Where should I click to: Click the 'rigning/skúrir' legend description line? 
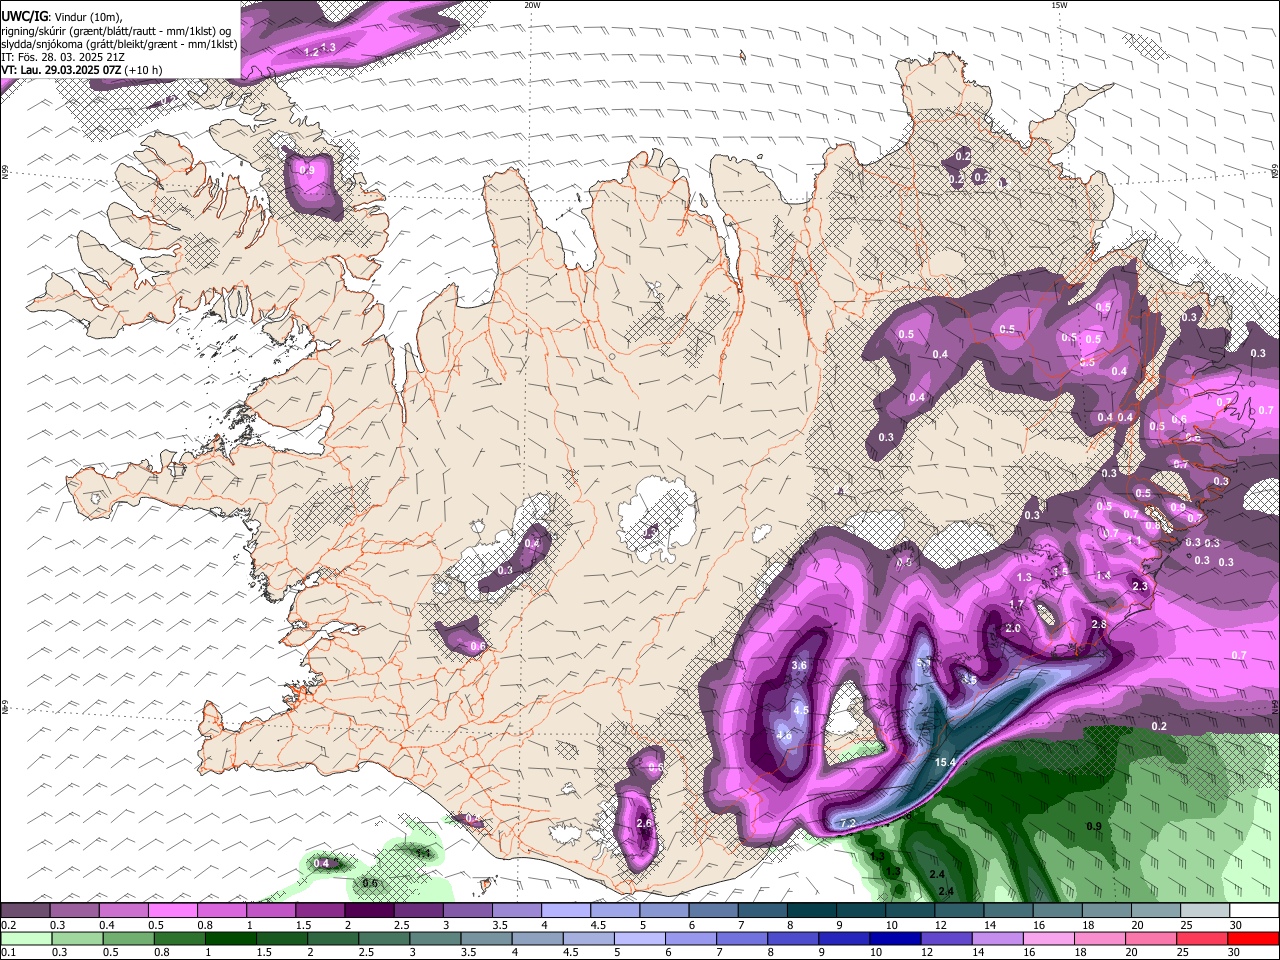coord(117,30)
